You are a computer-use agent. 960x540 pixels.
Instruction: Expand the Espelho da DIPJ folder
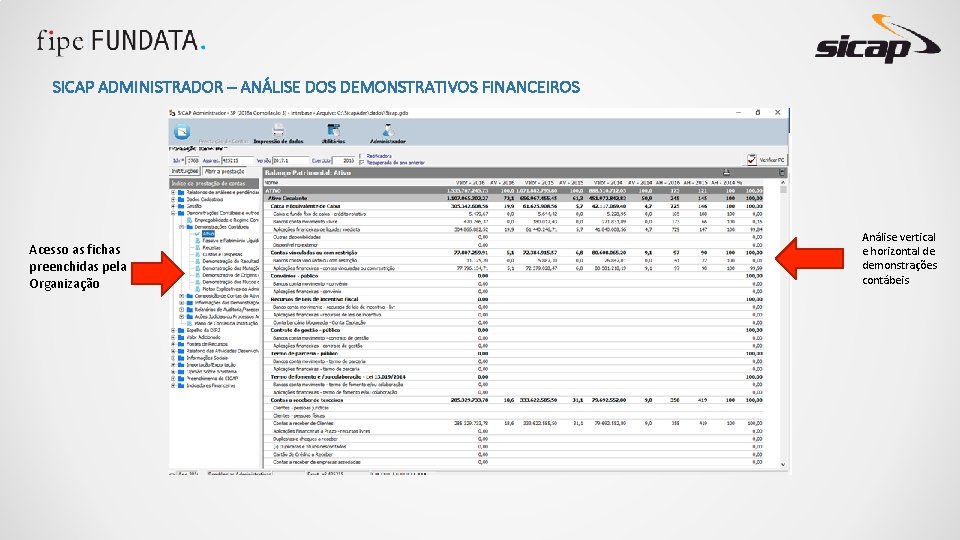pyautogui.click(x=173, y=330)
